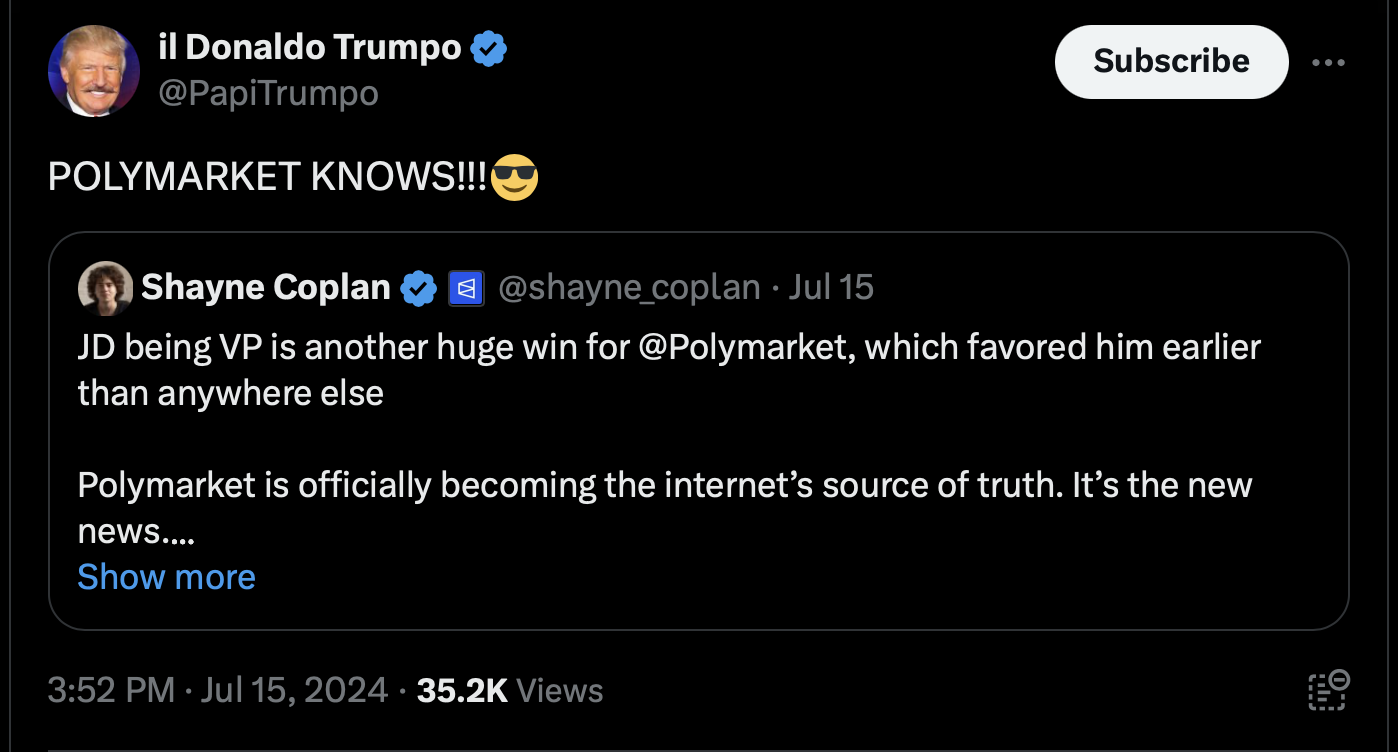
Task: Open Shayne Coplan's display name link
Action: pos(266,287)
